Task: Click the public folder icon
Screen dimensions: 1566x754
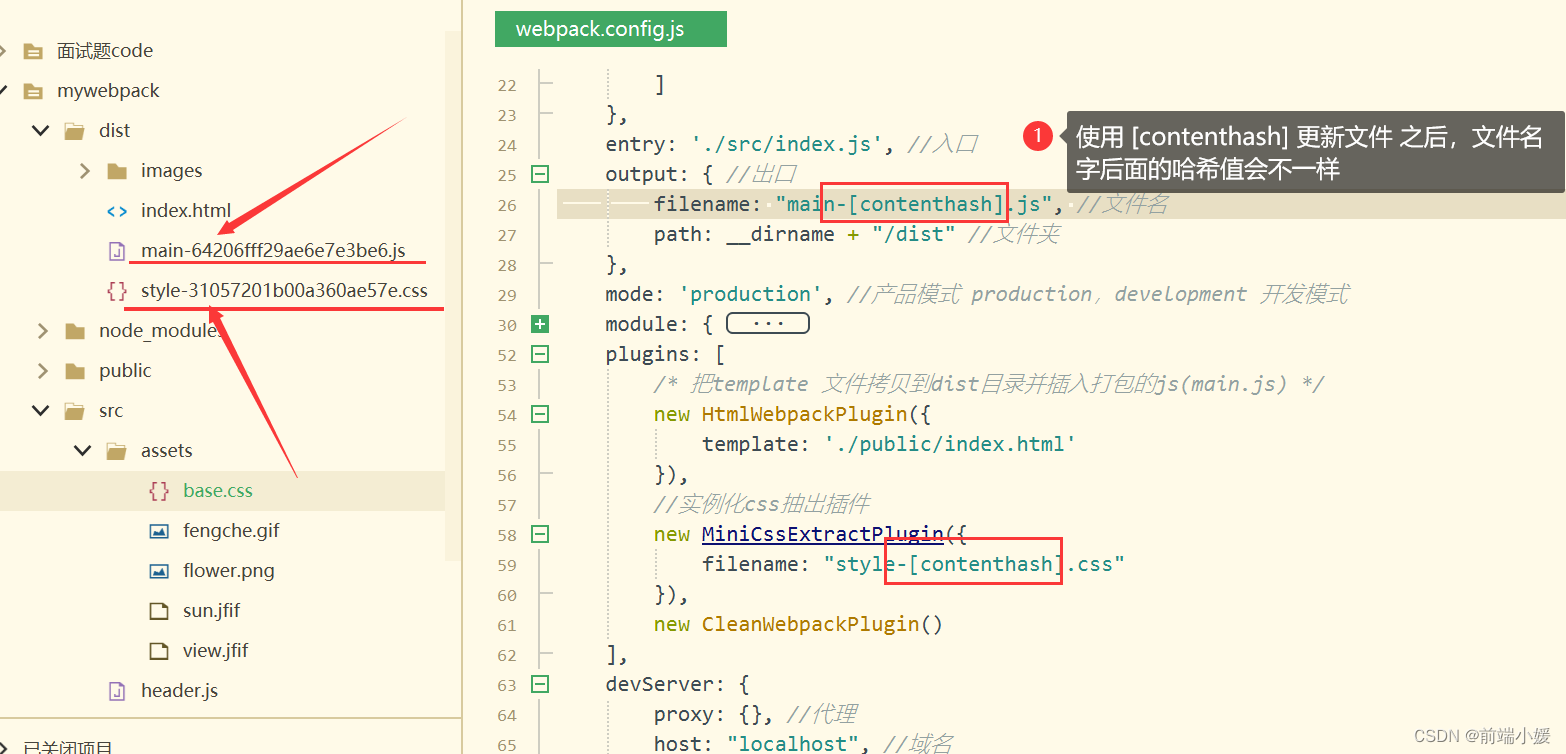Action: 75,371
